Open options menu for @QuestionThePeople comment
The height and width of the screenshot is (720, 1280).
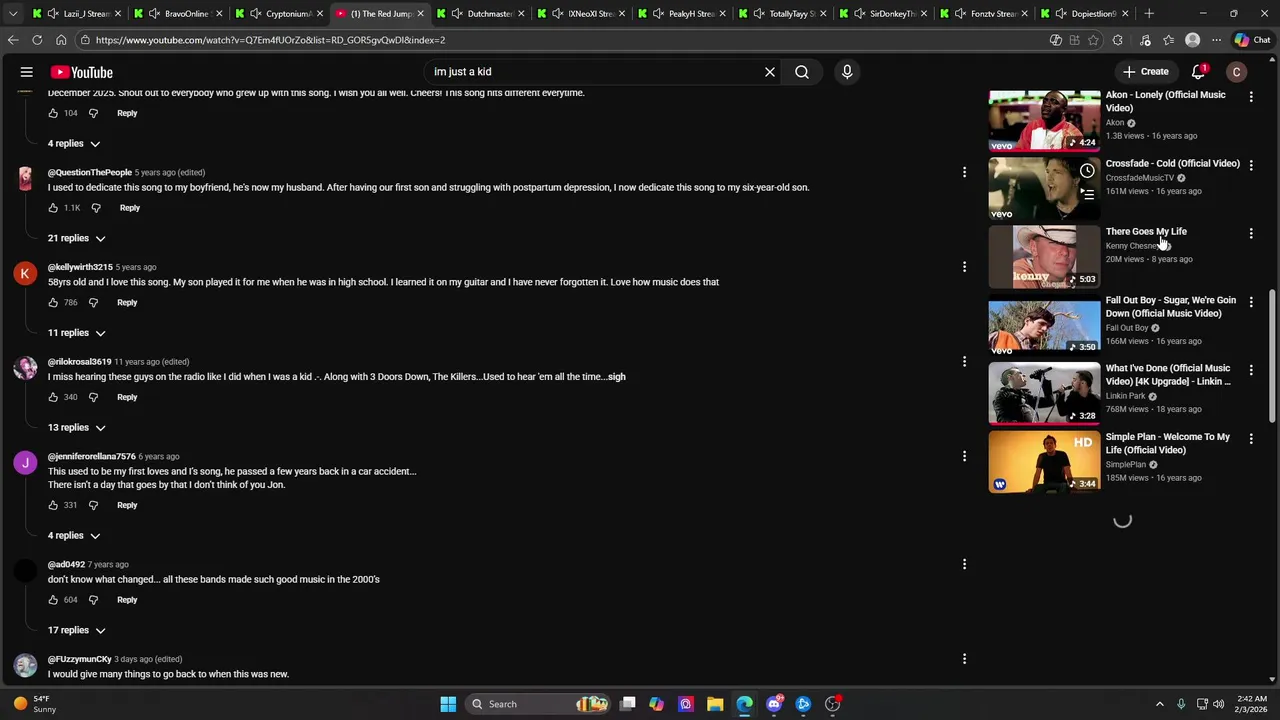[x=964, y=172]
